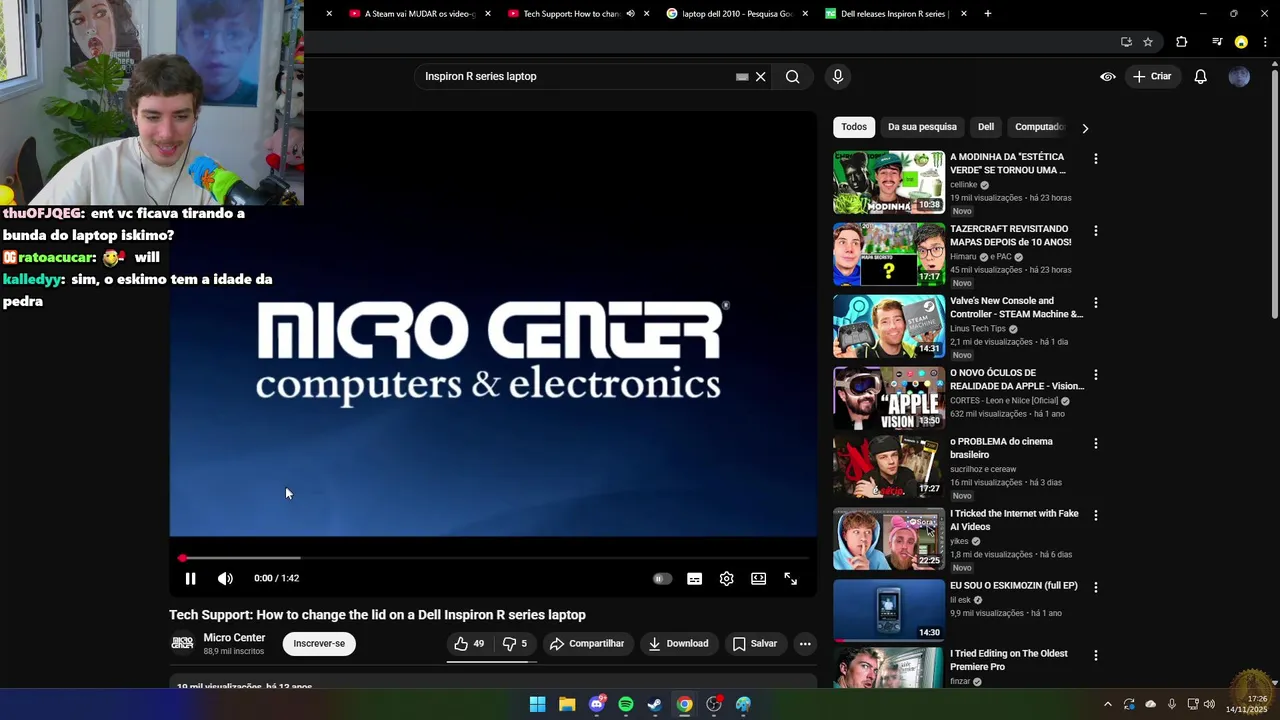Open the YouTube account avatar menu
Viewport: 1280px width, 720px height.
[1239, 76]
